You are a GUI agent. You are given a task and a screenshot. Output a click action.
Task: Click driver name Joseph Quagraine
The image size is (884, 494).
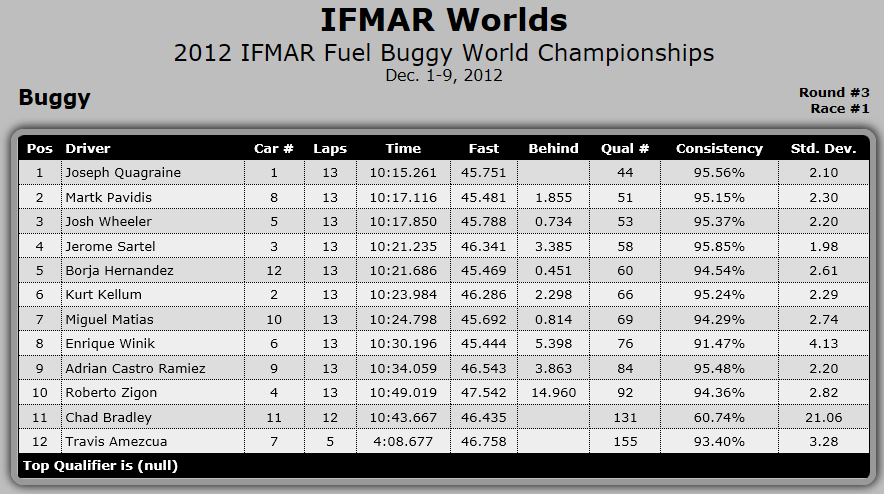pos(123,173)
